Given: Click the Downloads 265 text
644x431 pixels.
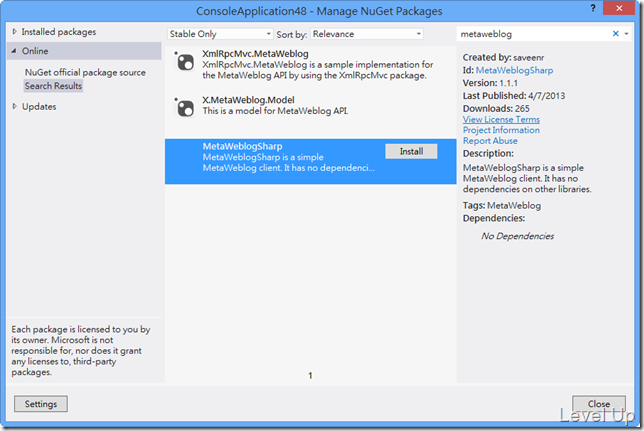Looking at the screenshot, I should click(x=496, y=108).
